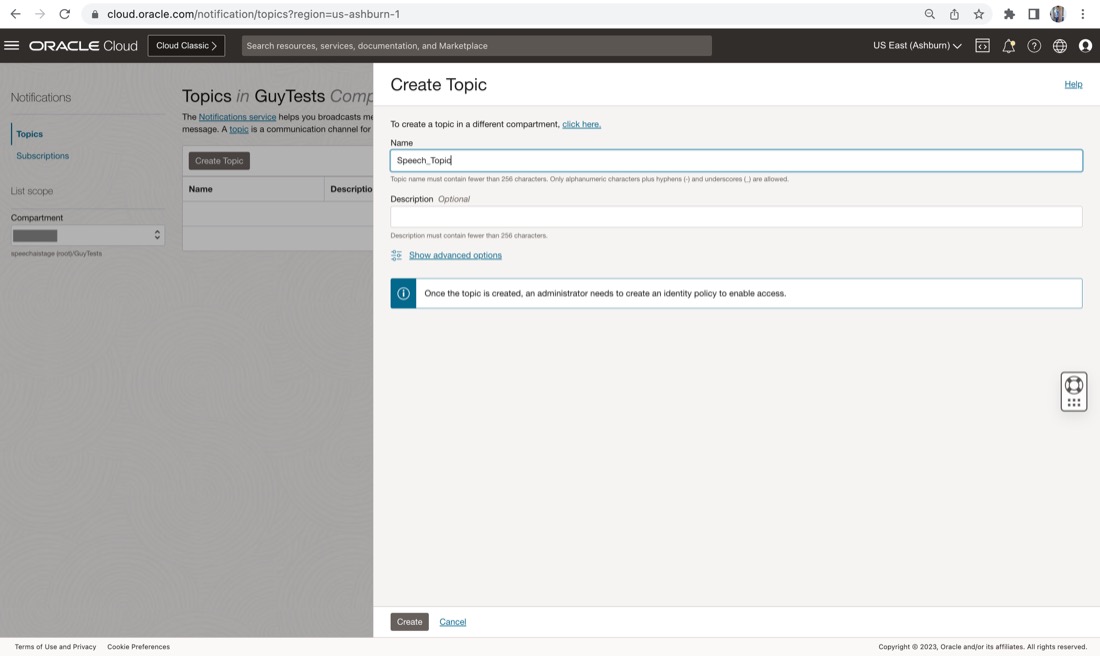Screen dimensions: 1100x660
Task: Open the browser zoom magnifier icon
Action: 930,14
